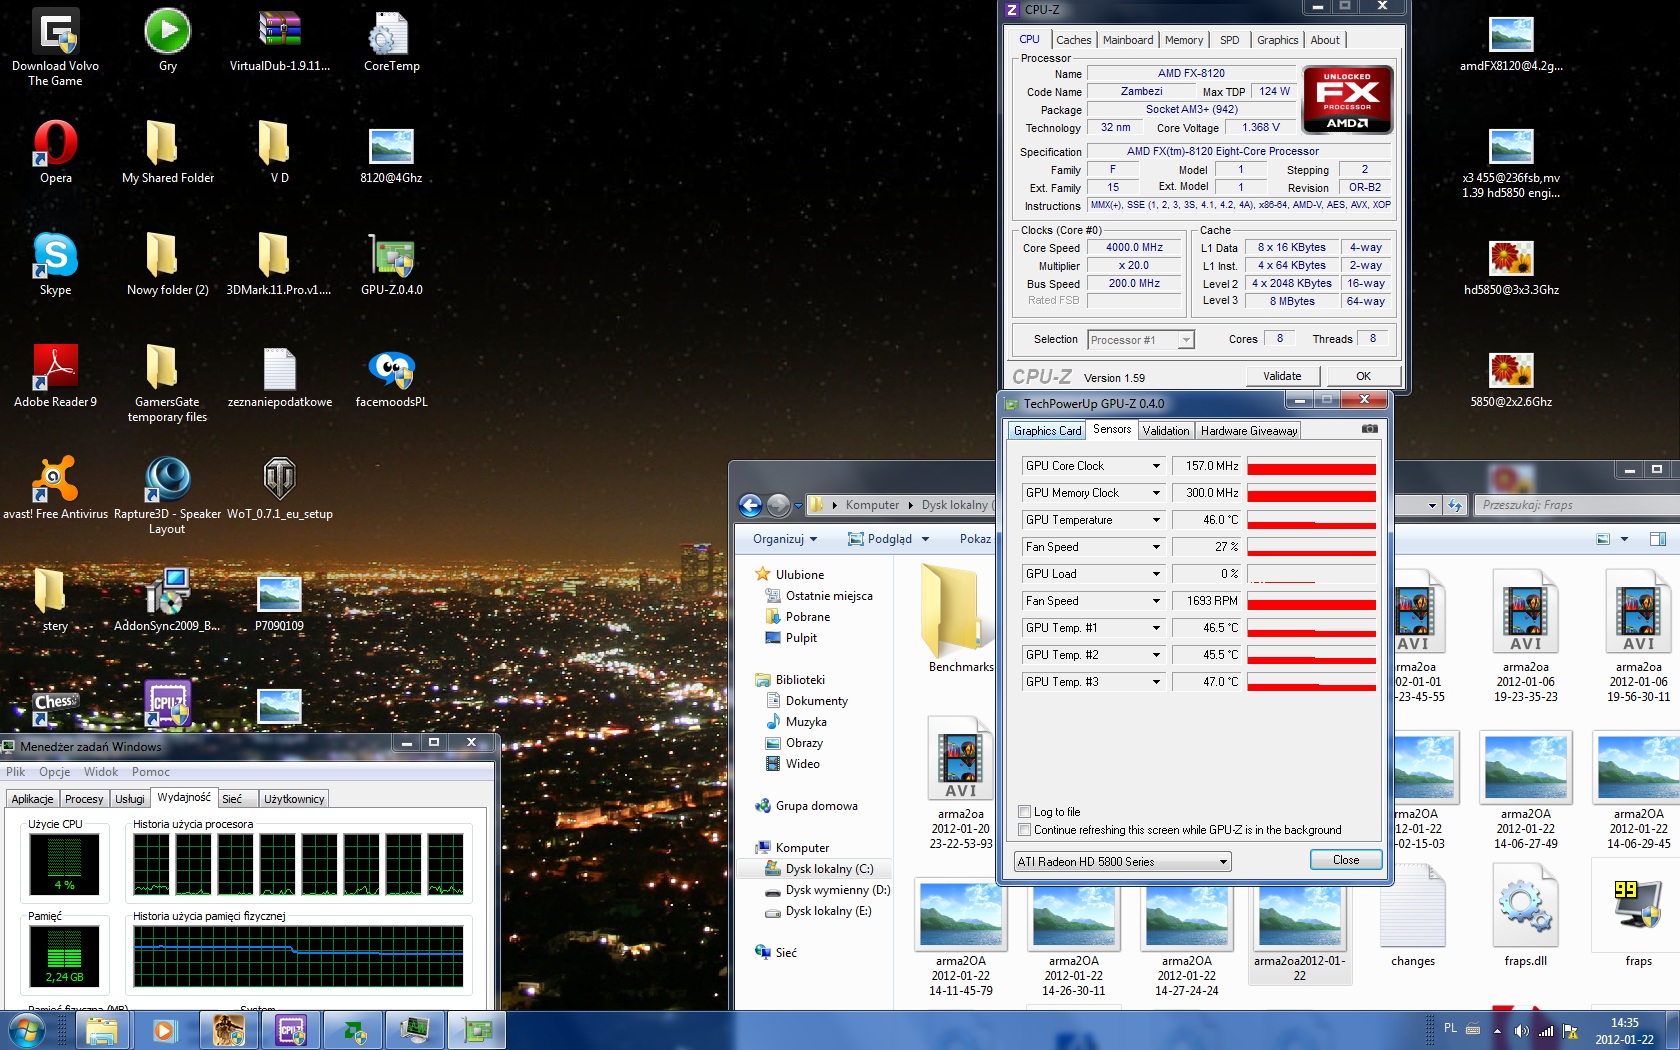Open the CoreTemp desktop icon
Viewport: 1680px width, 1050px height.
coord(391,42)
